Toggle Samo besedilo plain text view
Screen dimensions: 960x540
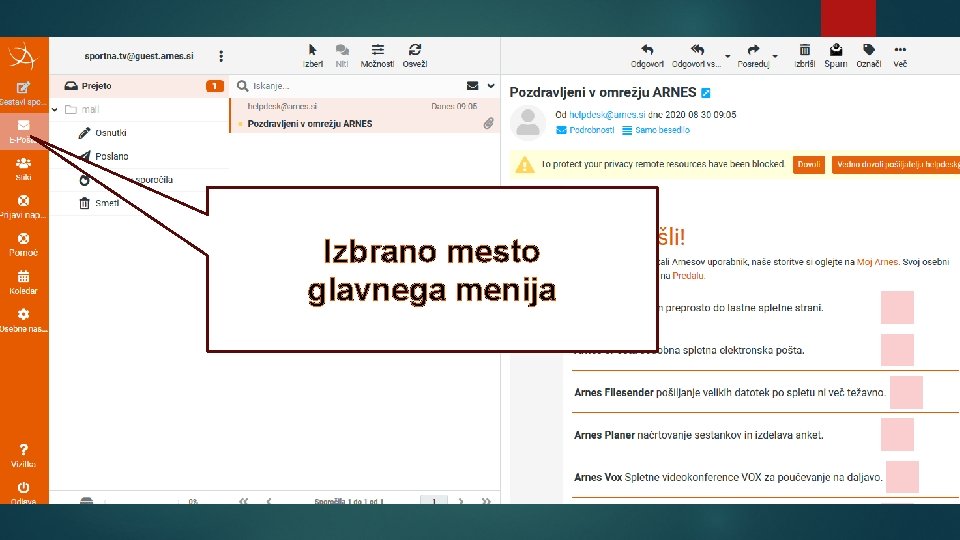(x=656, y=130)
